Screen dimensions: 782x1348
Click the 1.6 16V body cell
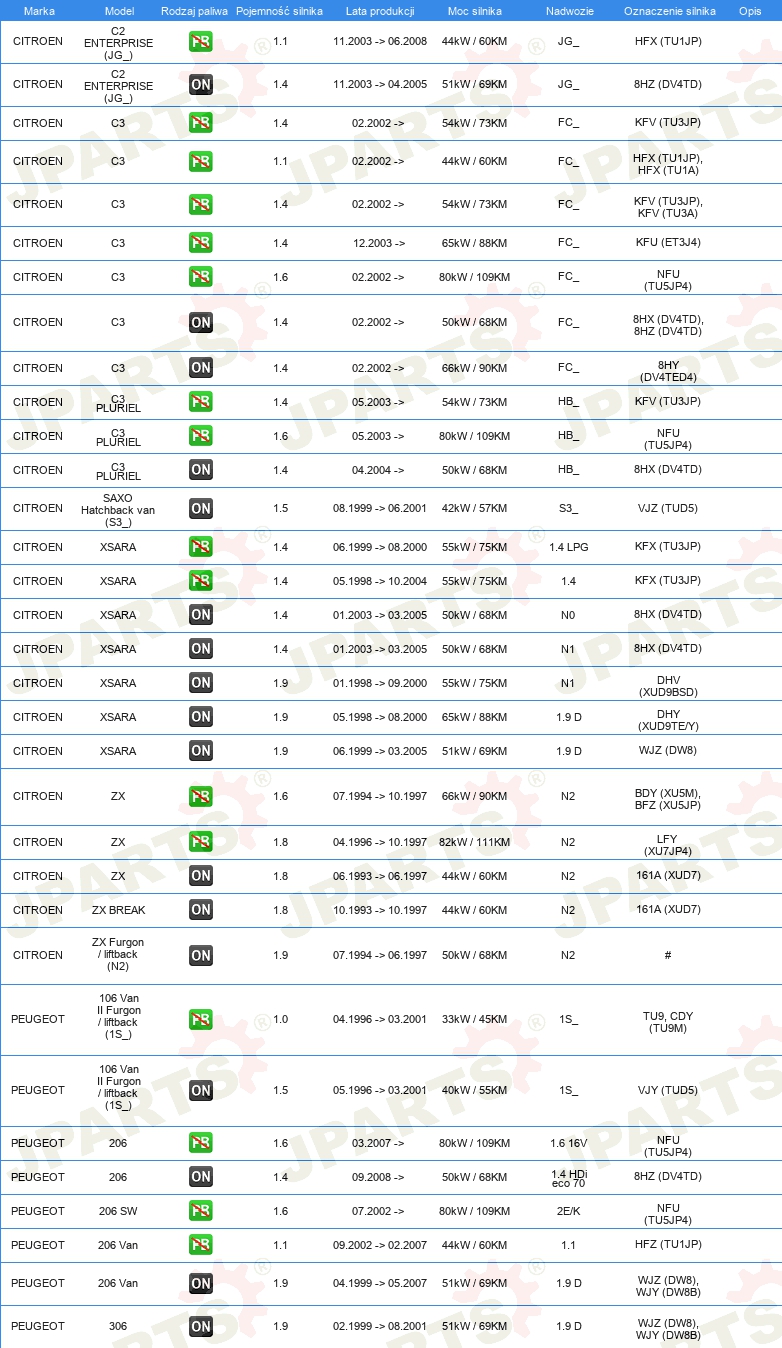568,1143
